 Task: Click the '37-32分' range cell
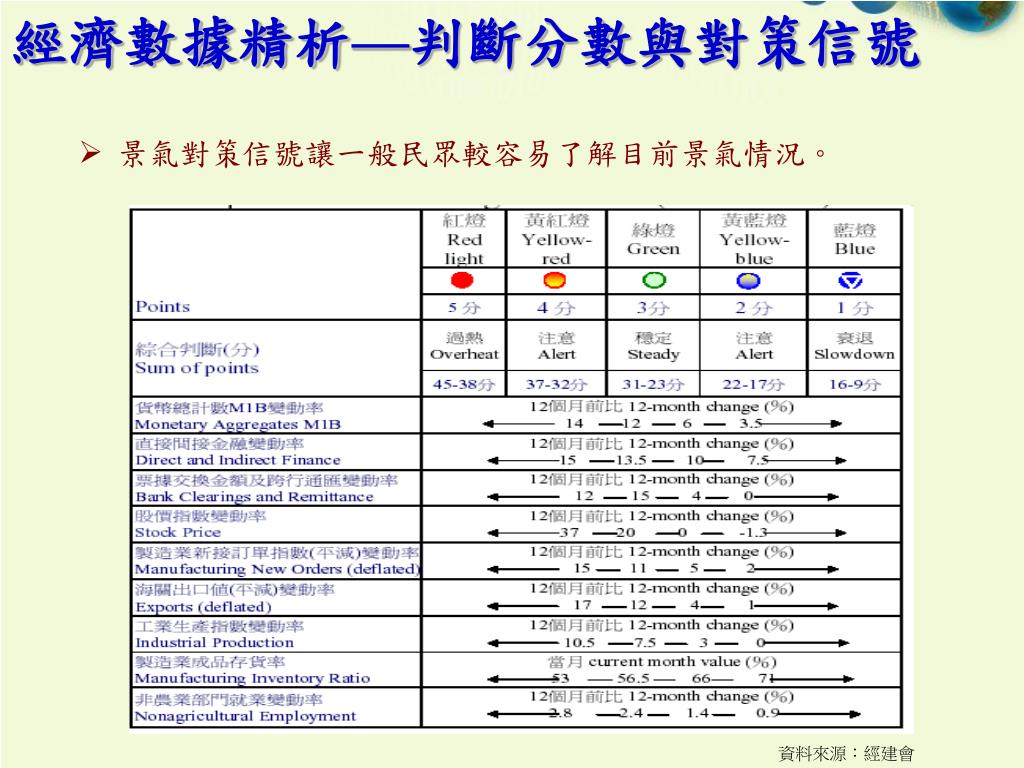(556, 385)
